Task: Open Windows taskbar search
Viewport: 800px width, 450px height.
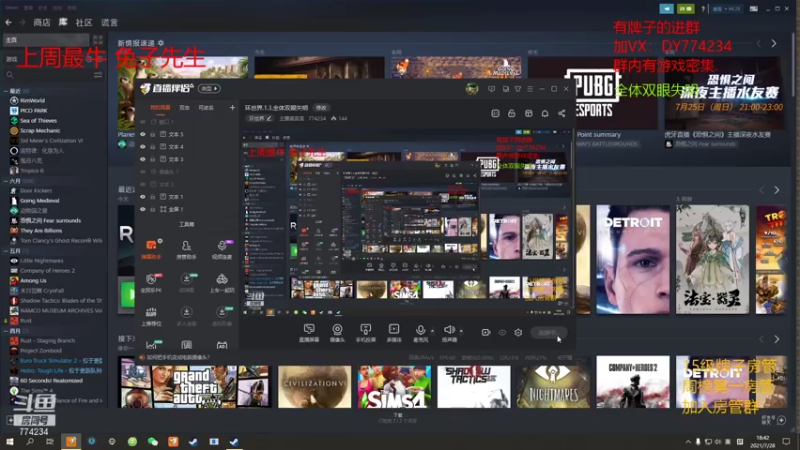Action: pyautogui.click(x=30, y=442)
